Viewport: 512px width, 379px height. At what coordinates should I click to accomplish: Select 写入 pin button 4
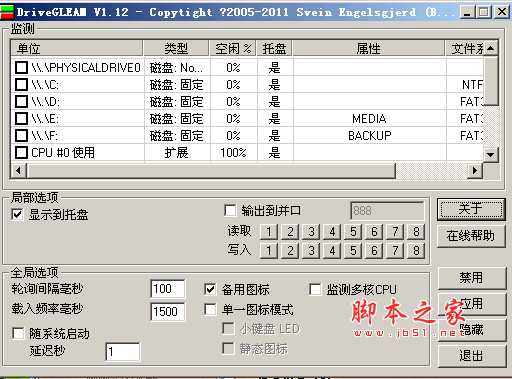[x=332, y=250]
